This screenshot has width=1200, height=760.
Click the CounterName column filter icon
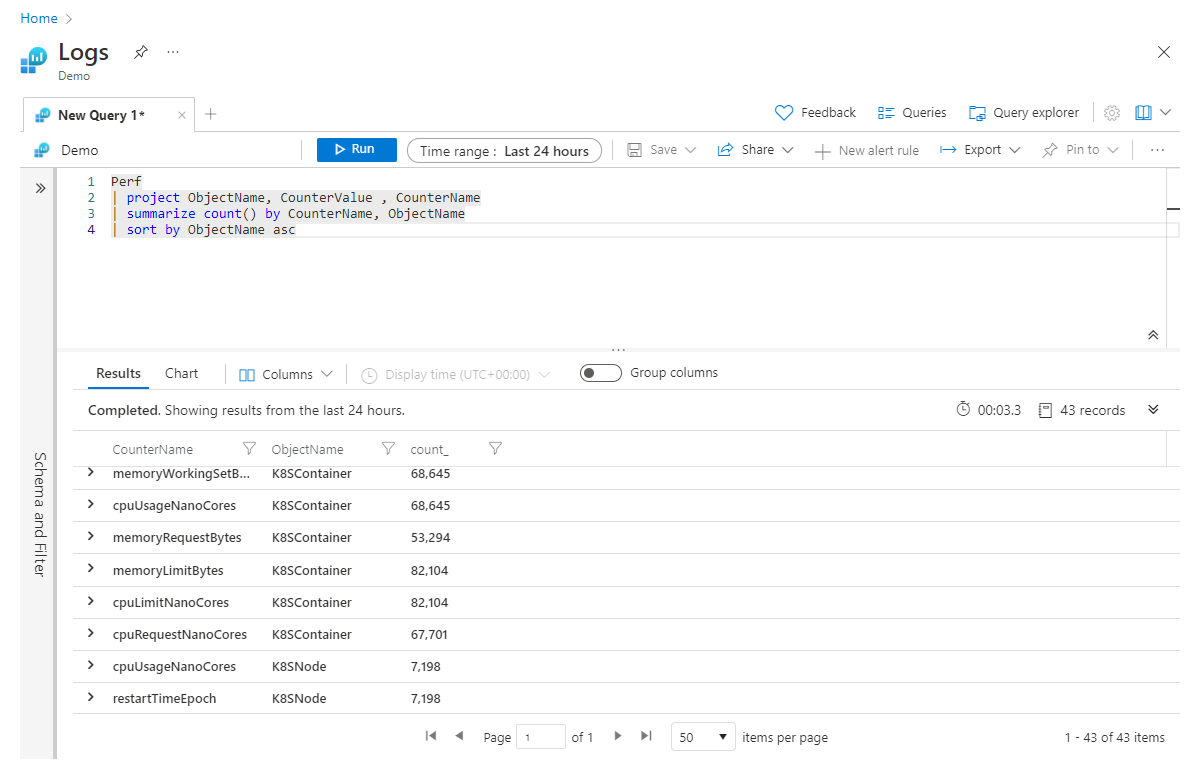point(250,449)
